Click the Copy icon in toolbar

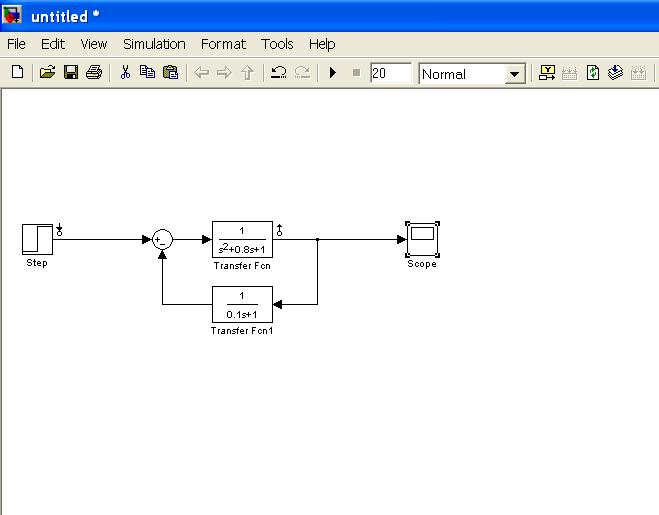tap(147, 73)
